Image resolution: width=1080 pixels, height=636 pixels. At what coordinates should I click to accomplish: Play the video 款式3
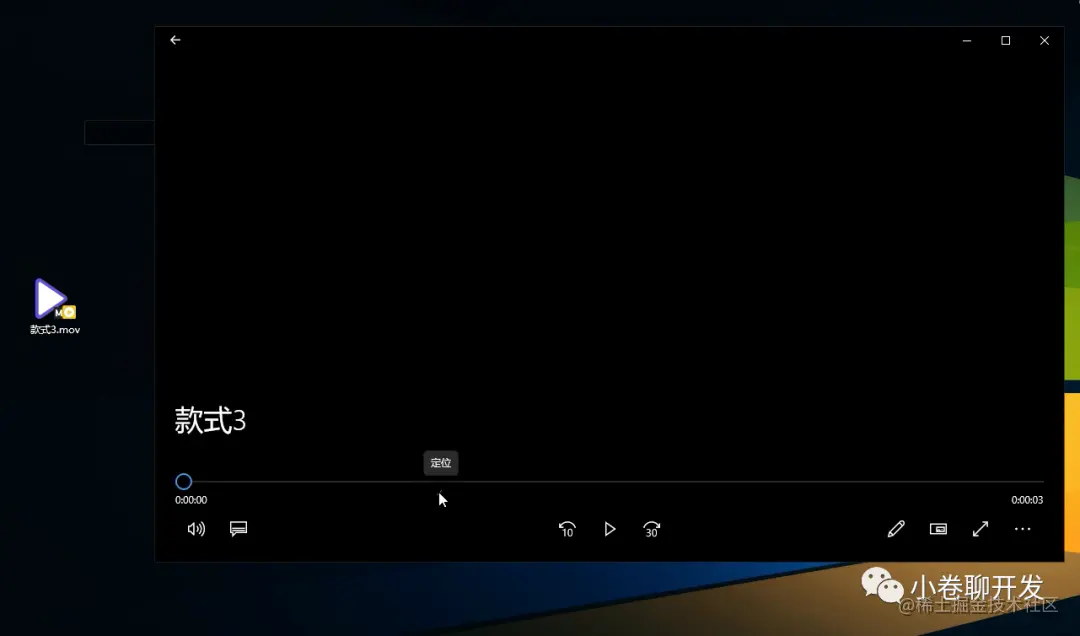coord(610,529)
